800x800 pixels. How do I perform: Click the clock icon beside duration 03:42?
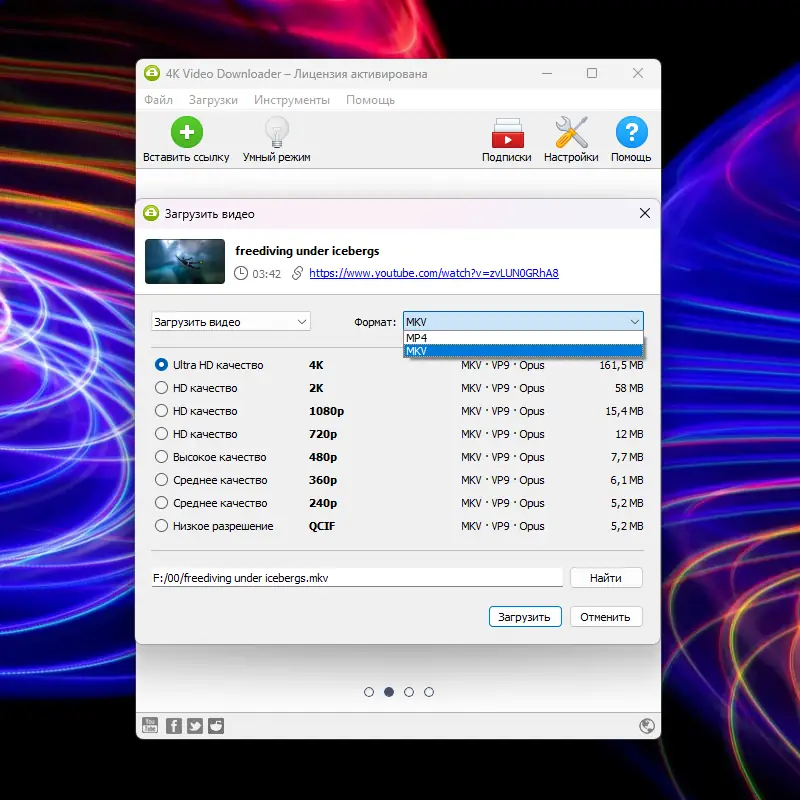click(241, 273)
